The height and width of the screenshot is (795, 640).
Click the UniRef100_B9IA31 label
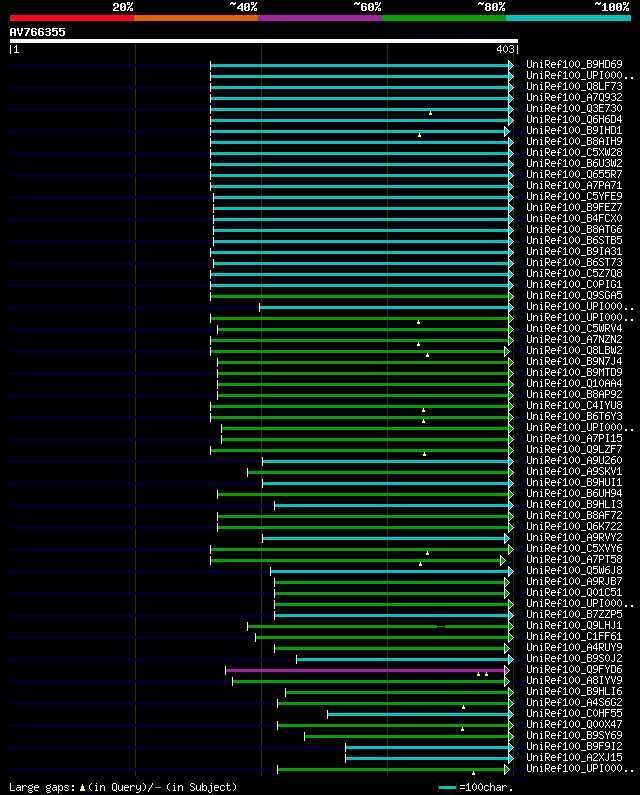[574, 251]
